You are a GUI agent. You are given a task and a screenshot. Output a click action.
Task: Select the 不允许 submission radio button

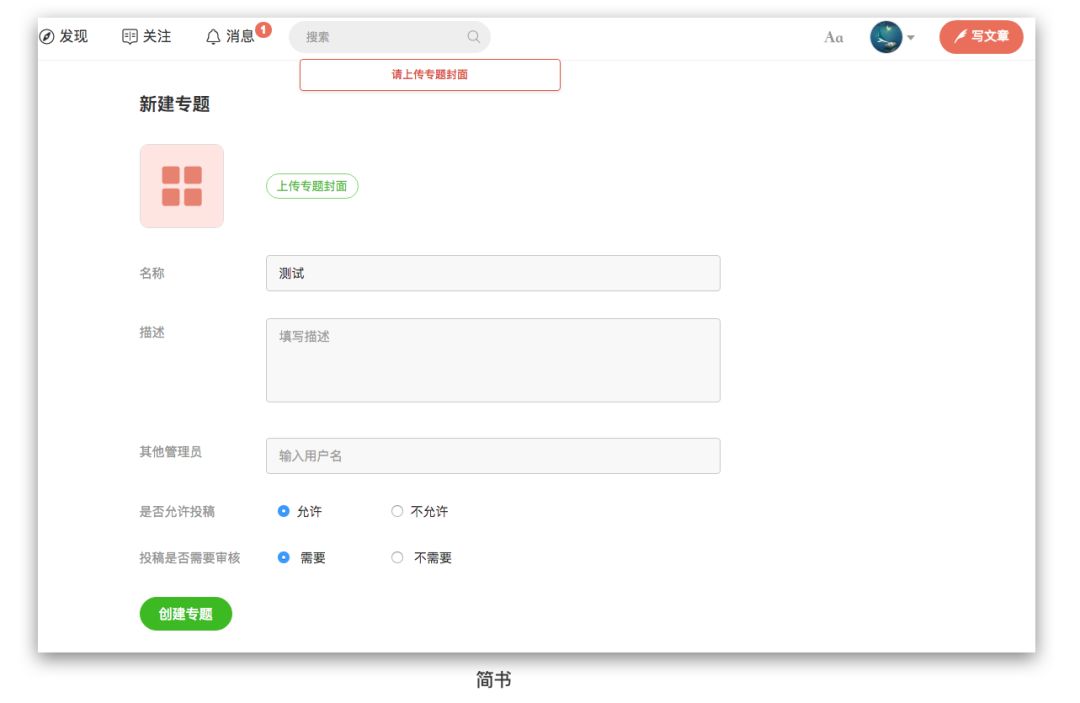(x=397, y=511)
